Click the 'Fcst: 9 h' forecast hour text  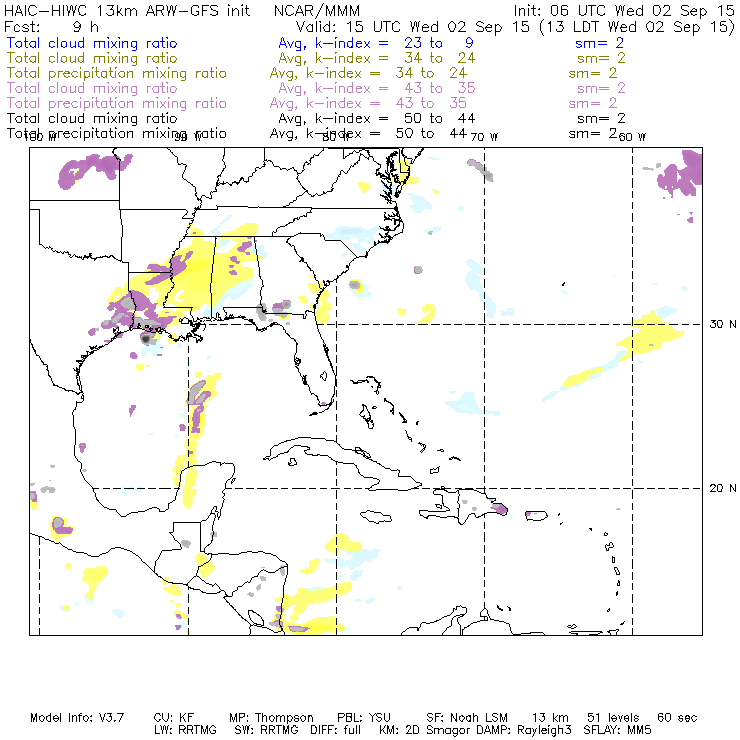(x=51, y=27)
